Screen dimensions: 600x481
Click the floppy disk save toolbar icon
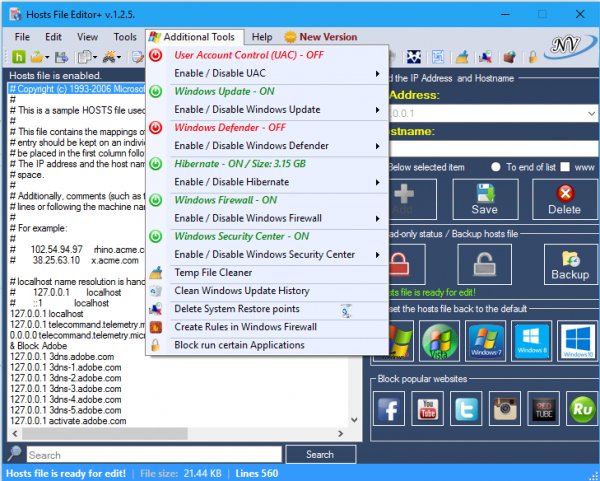tap(61, 57)
